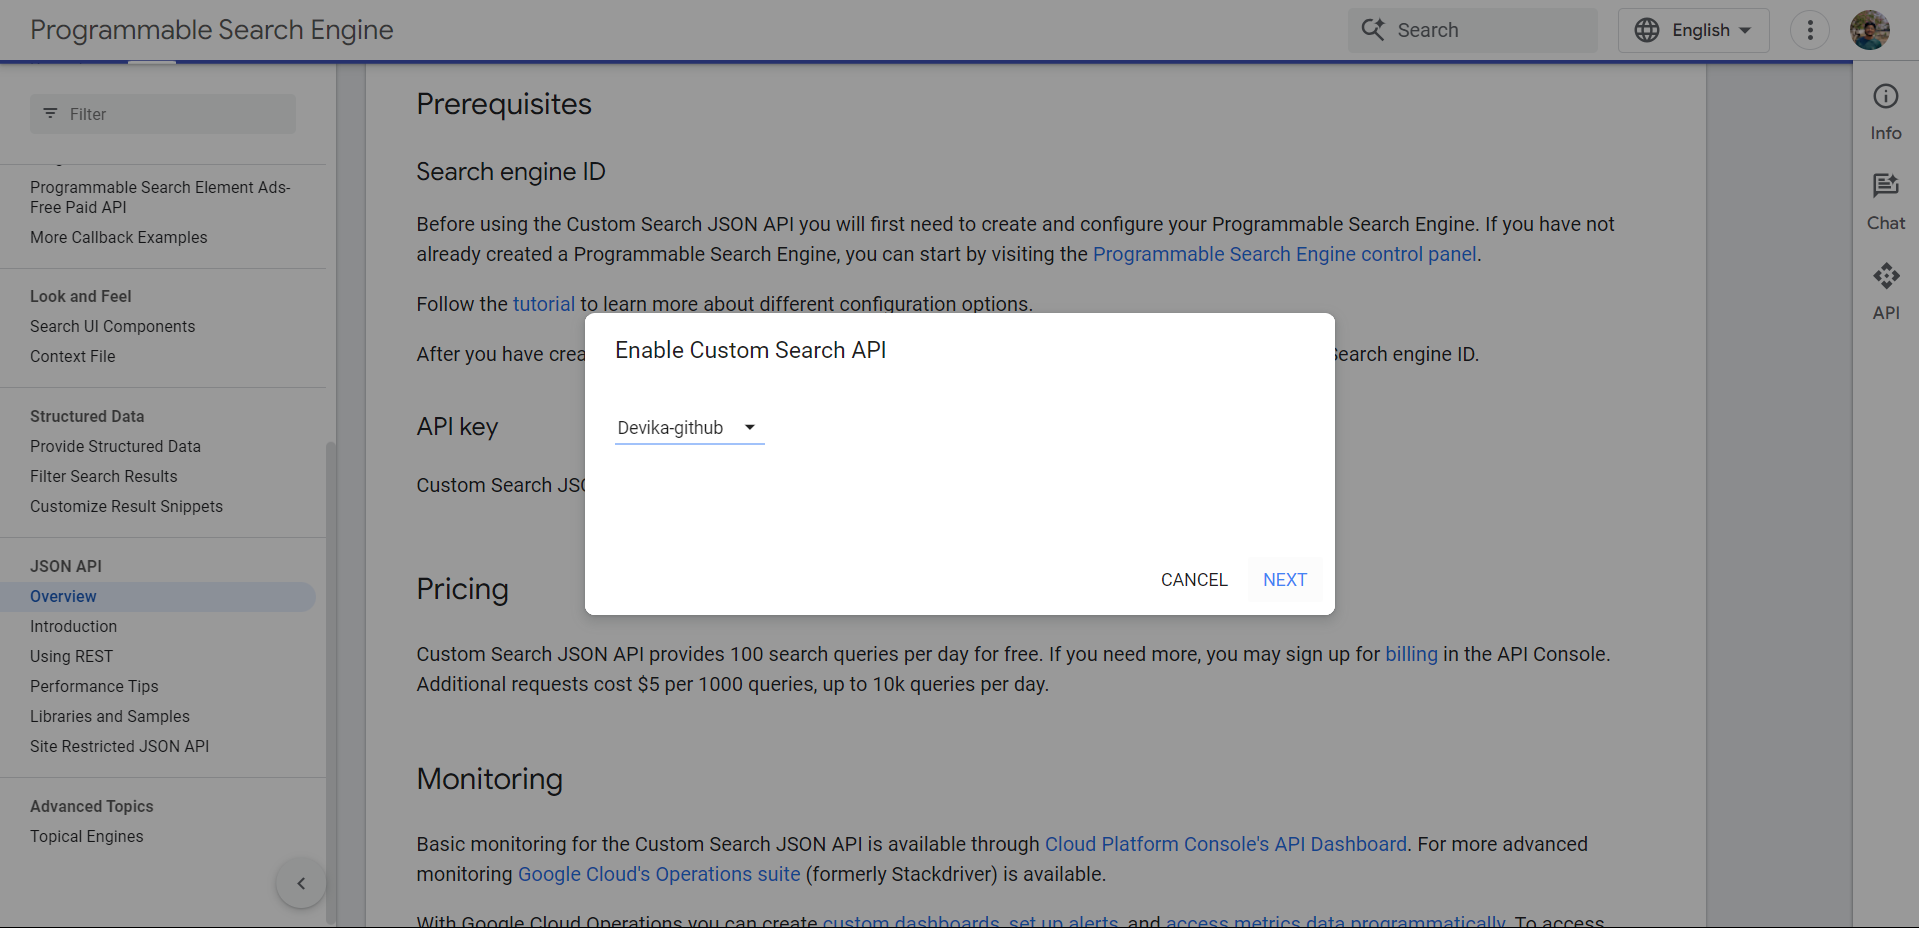The height and width of the screenshot is (928, 1919).
Task: Open the Devika-github project dropdown
Action: 689,428
